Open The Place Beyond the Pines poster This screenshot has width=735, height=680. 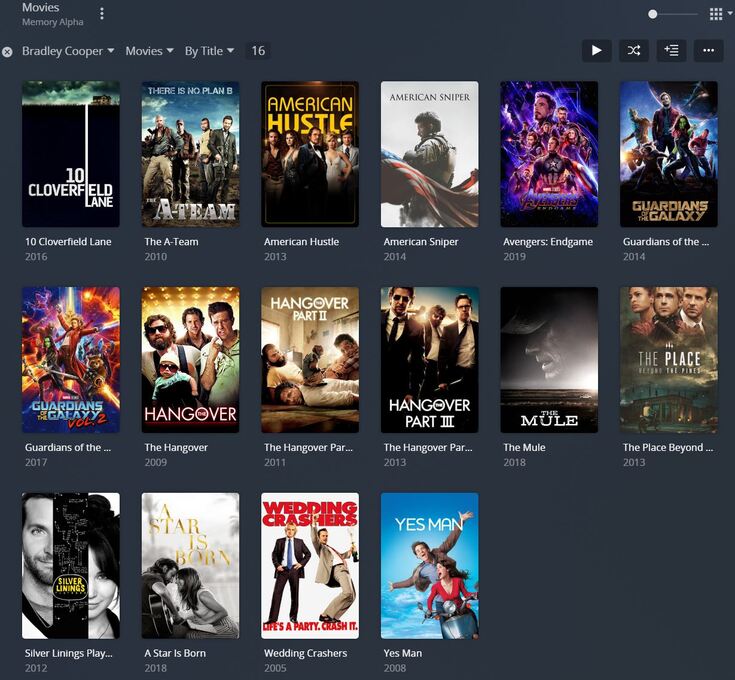668,360
